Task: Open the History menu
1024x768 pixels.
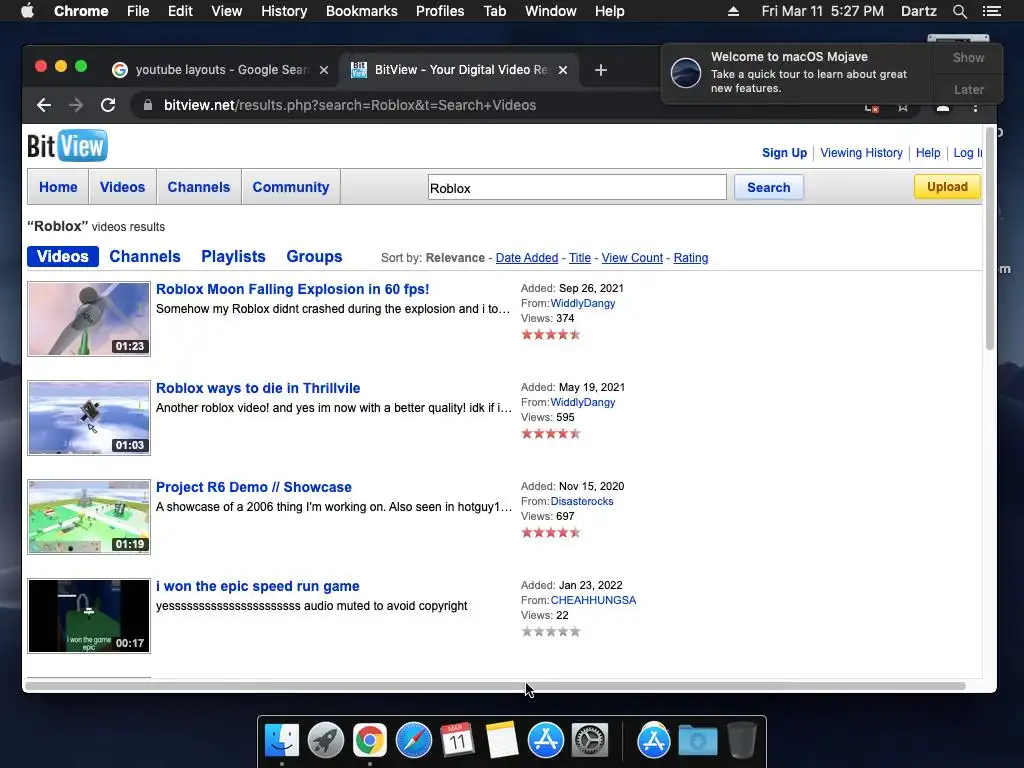Action: (284, 11)
